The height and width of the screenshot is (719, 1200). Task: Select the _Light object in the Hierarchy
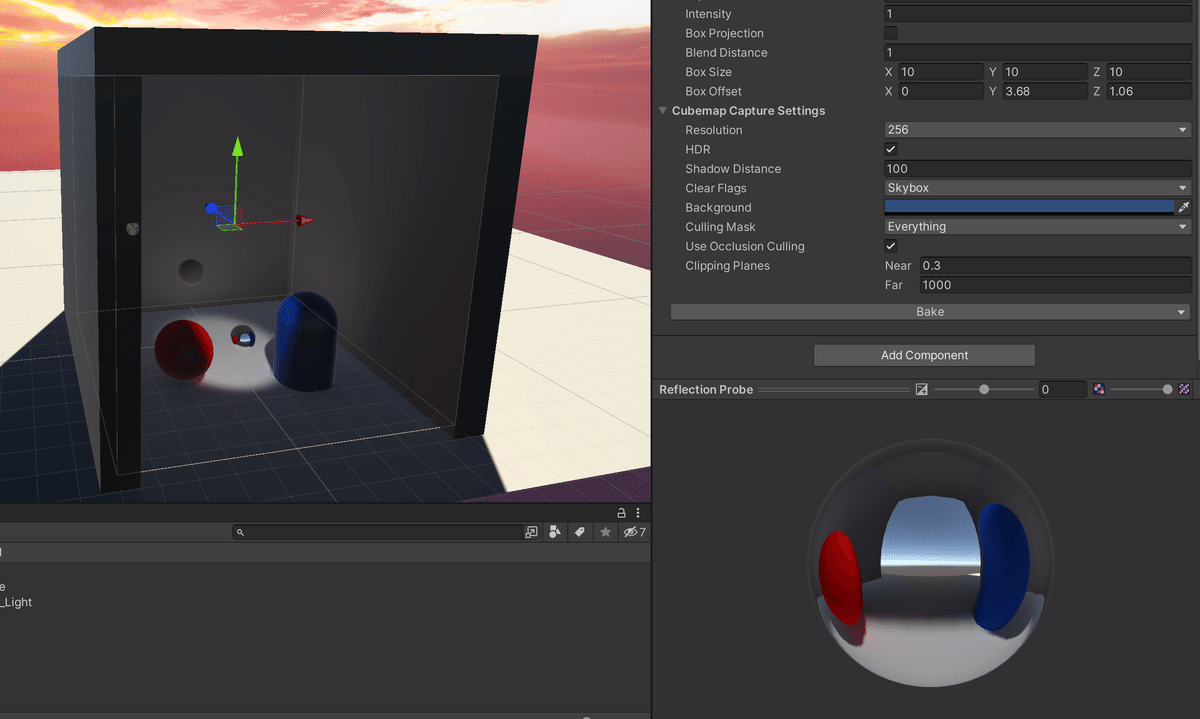pos(17,602)
